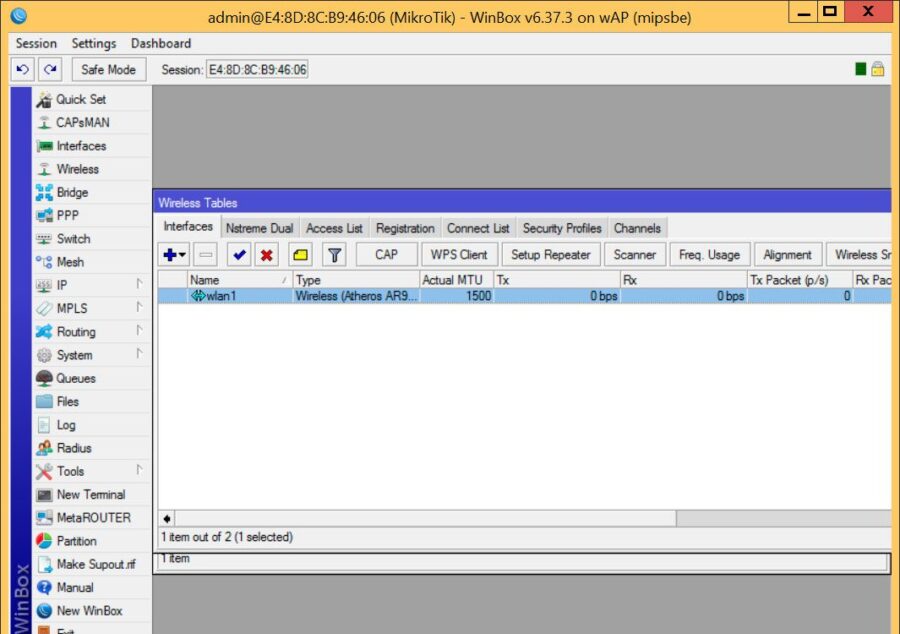Image resolution: width=900 pixels, height=634 pixels.
Task: Open the Mesh section
Action: tap(92, 262)
